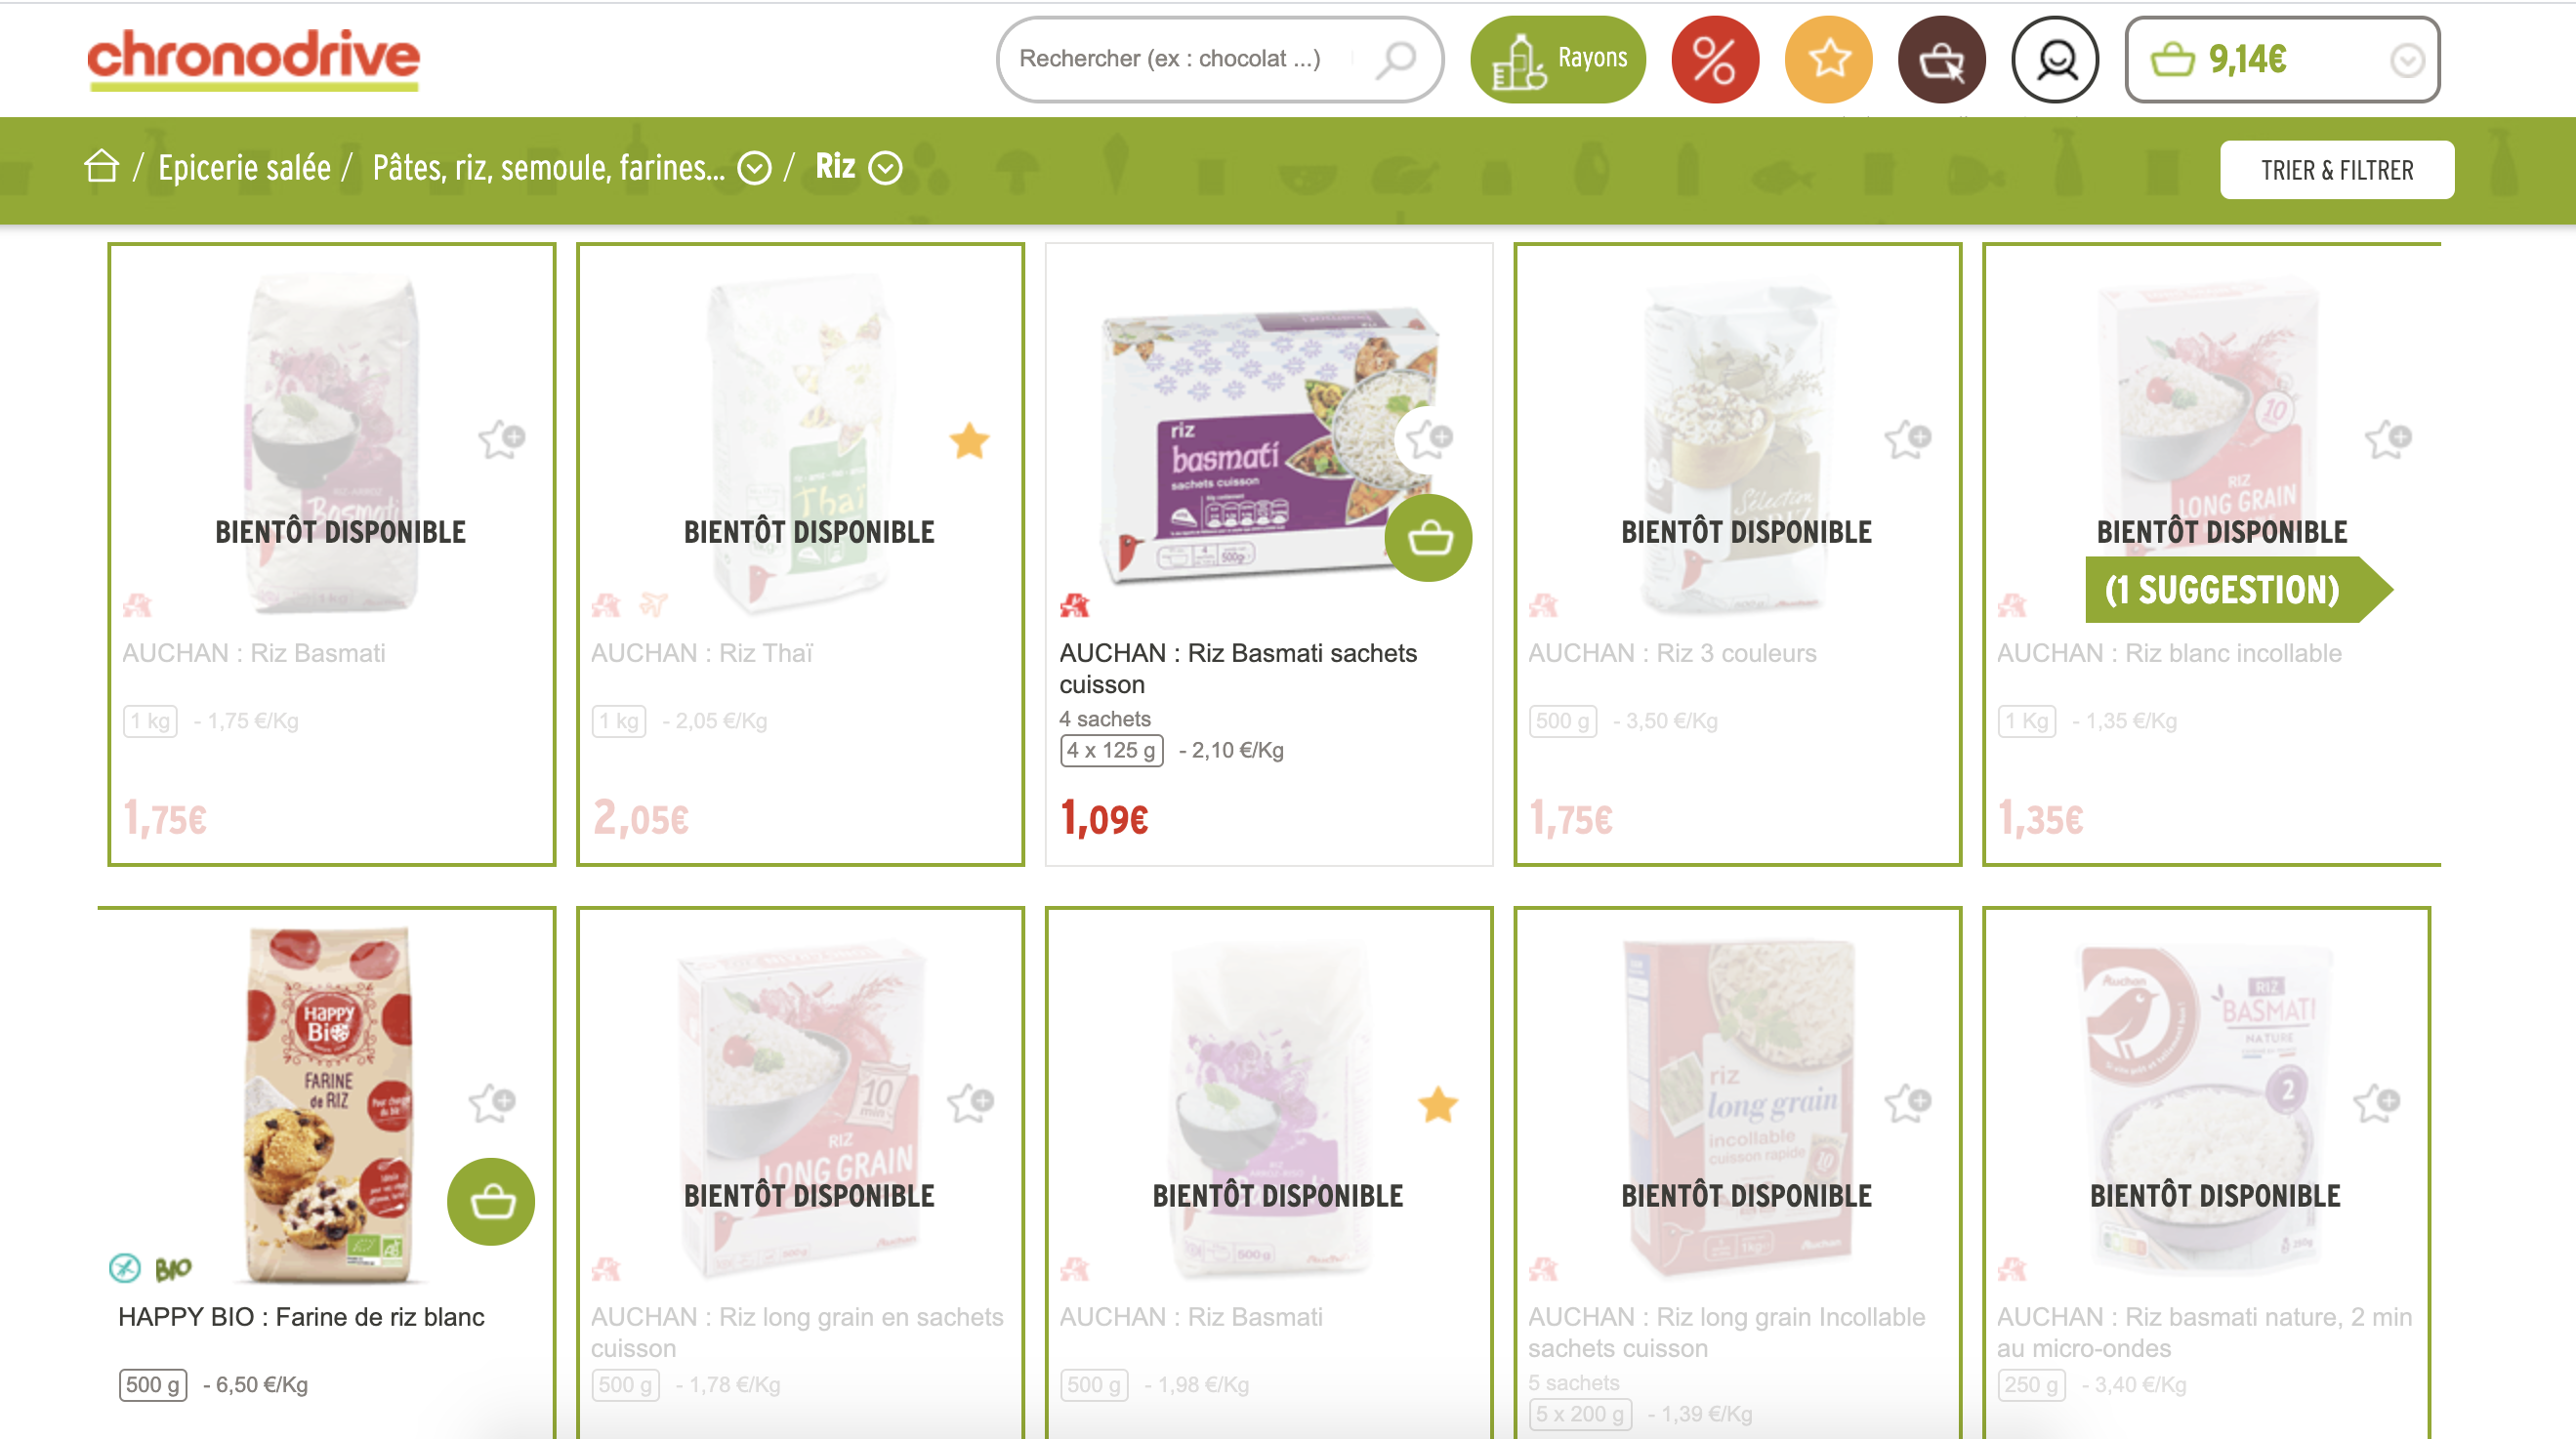Expand the Pâtes, riz, semoule dropdown chevron
Image resolution: width=2576 pixels, height=1439 pixels.
(x=753, y=168)
